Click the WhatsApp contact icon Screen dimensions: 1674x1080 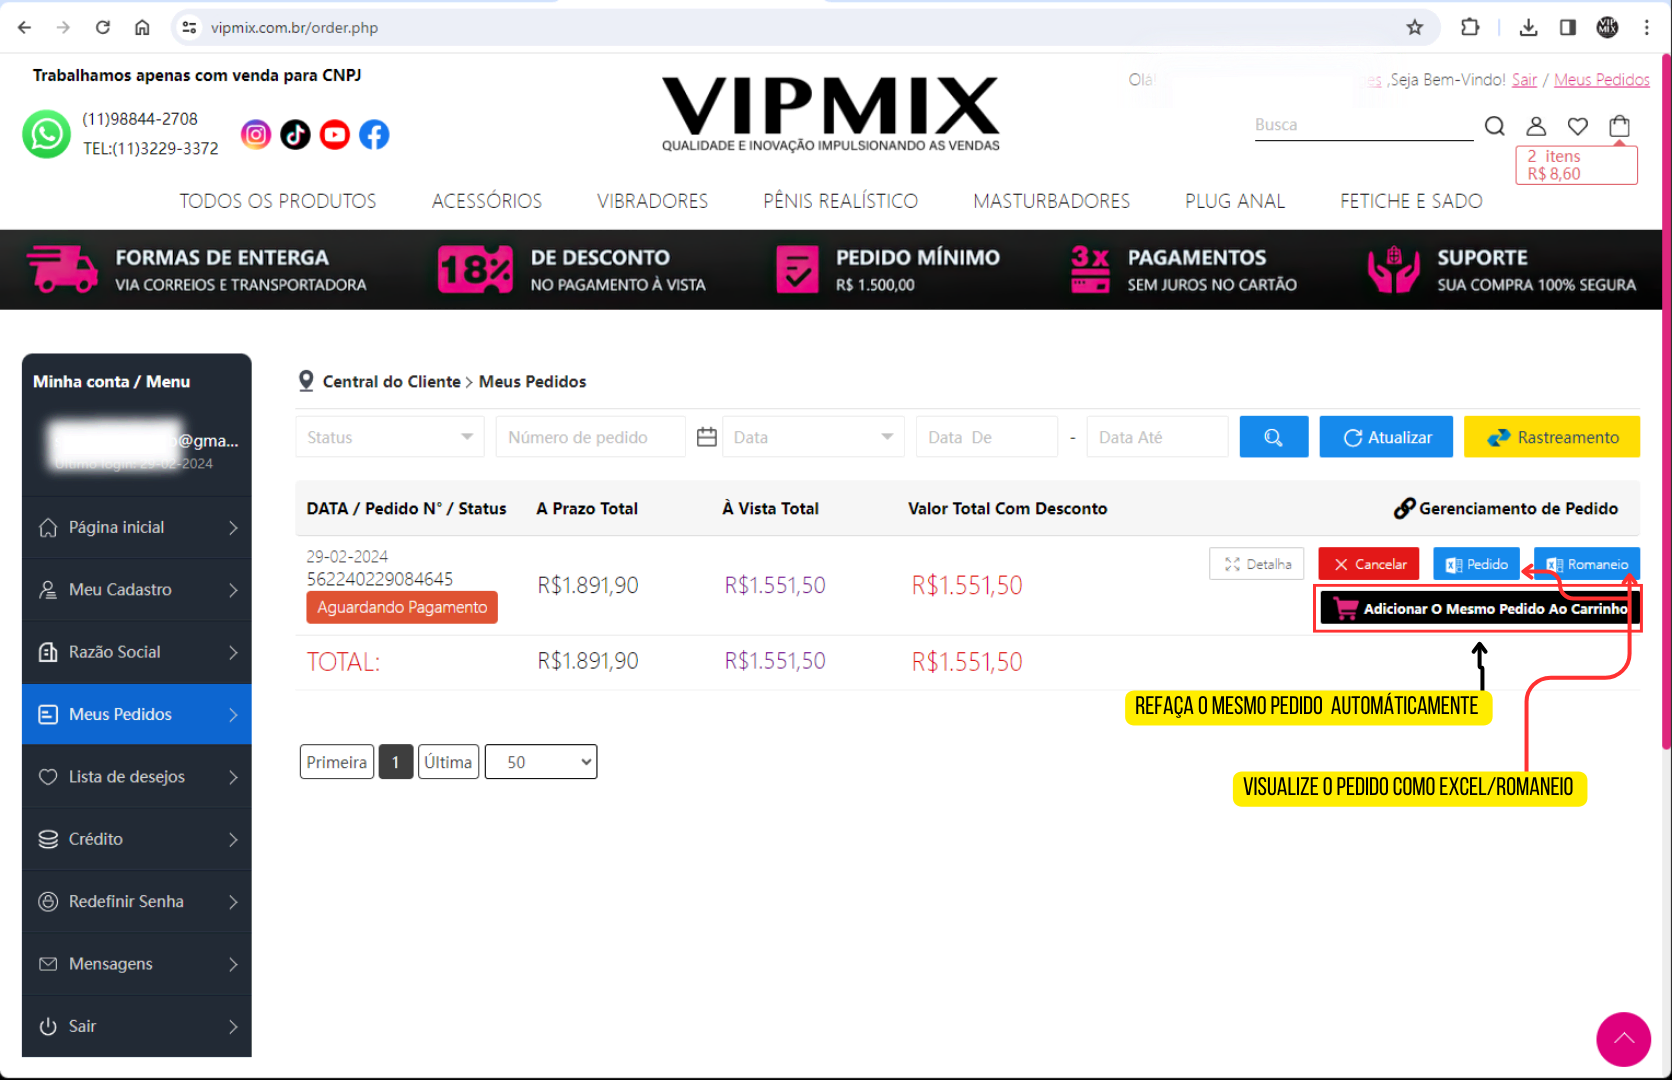click(x=46, y=135)
